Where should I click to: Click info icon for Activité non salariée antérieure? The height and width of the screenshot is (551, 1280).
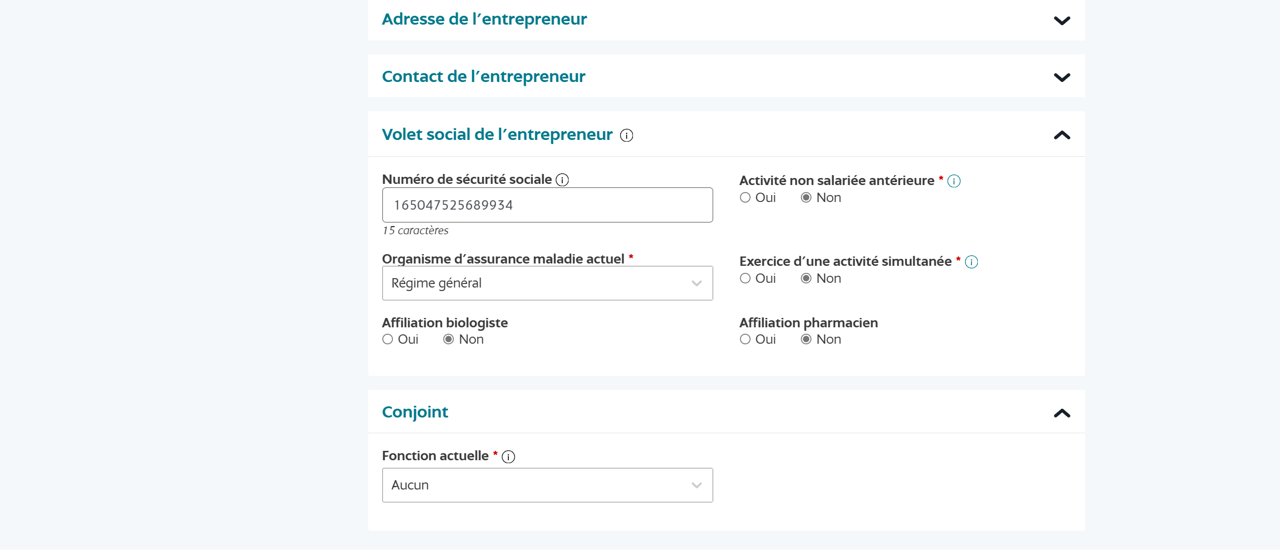pos(954,181)
